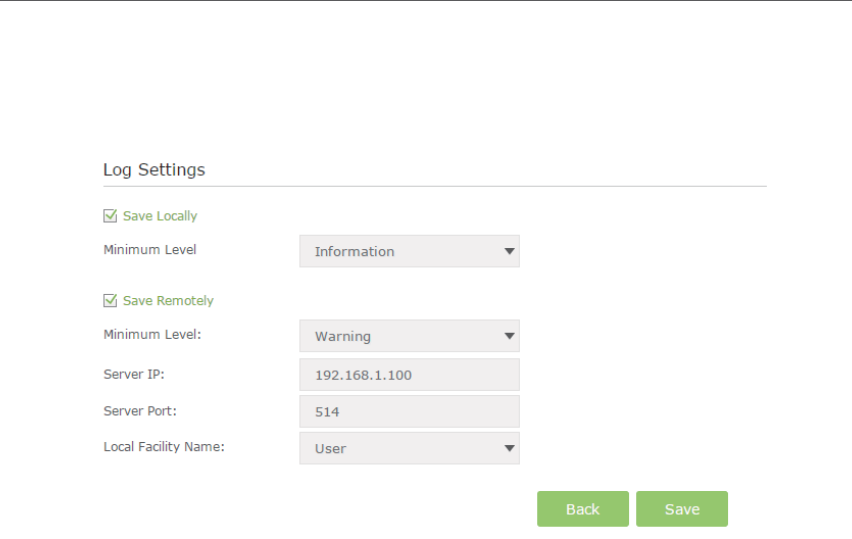
Task: Click the arrow on the Warning dropdown
Action: click(509, 336)
